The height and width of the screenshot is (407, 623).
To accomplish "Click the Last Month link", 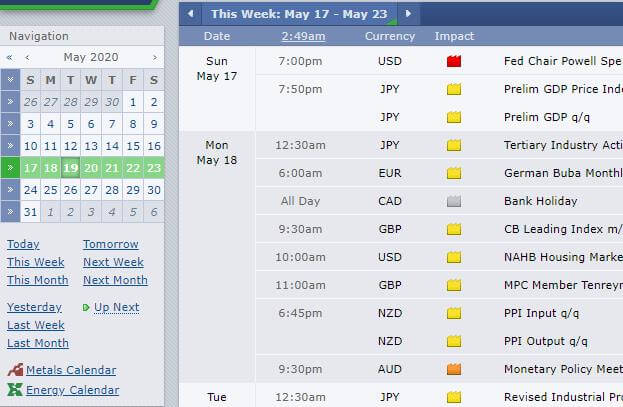I will [x=38, y=343].
